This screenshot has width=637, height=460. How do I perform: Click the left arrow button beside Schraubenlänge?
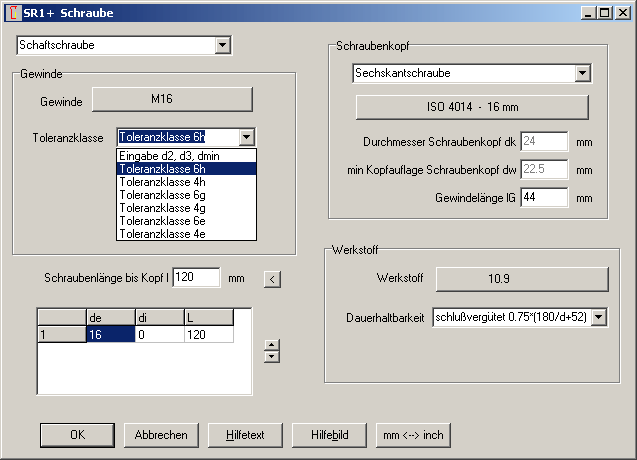[x=271, y=278]
